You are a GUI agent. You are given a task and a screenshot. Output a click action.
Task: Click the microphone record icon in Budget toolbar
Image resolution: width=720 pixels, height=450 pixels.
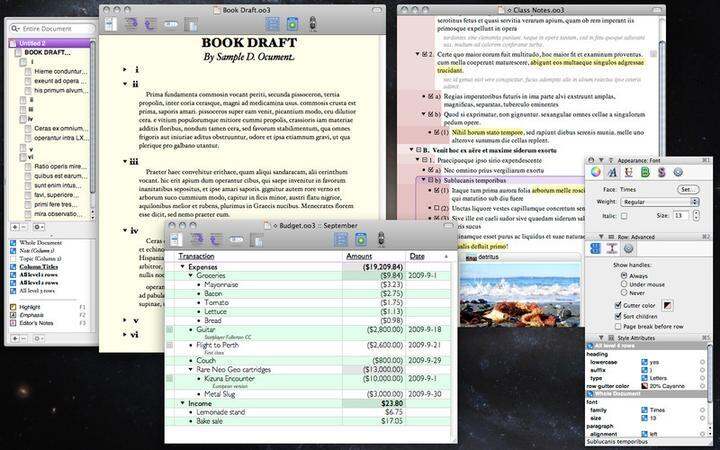pyautogui.click(x=381, y=239)
